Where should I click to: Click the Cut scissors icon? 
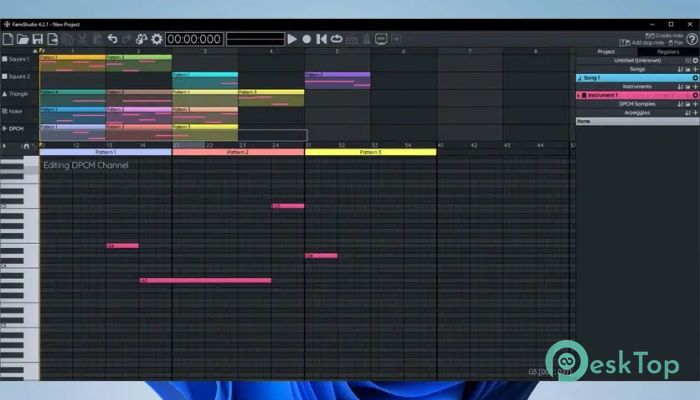tap(83, 39)
